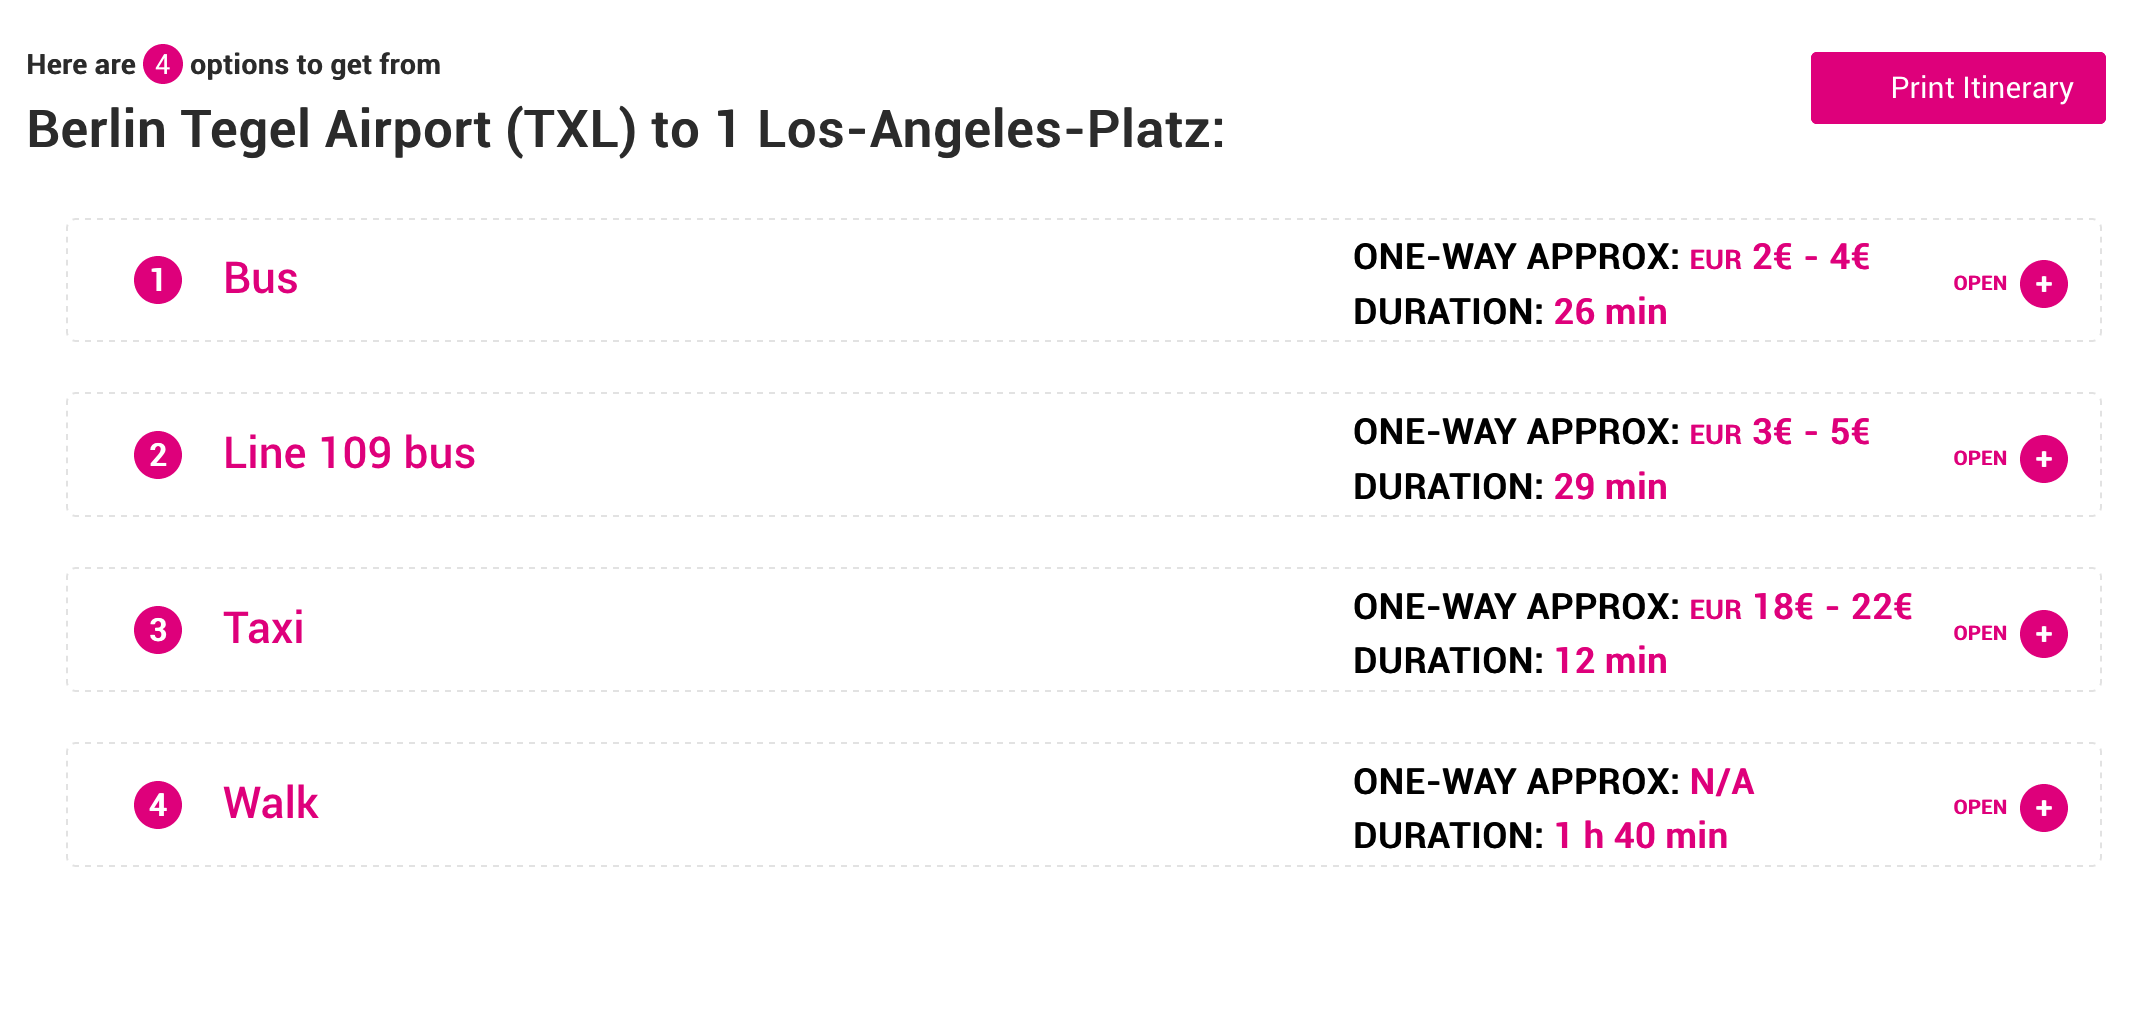2148x1022 pixels.
Task: Click the Taxi price EUR 18€ - 22€
Action: [x=1801, y=607]
